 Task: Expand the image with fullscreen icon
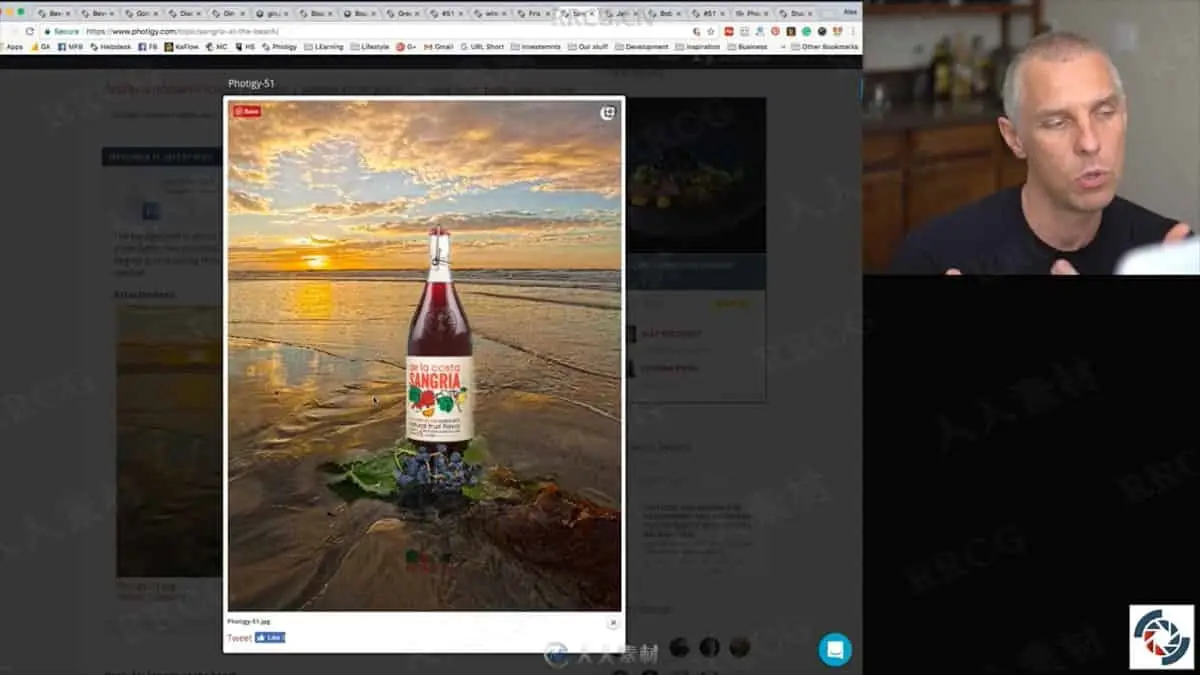607,113
